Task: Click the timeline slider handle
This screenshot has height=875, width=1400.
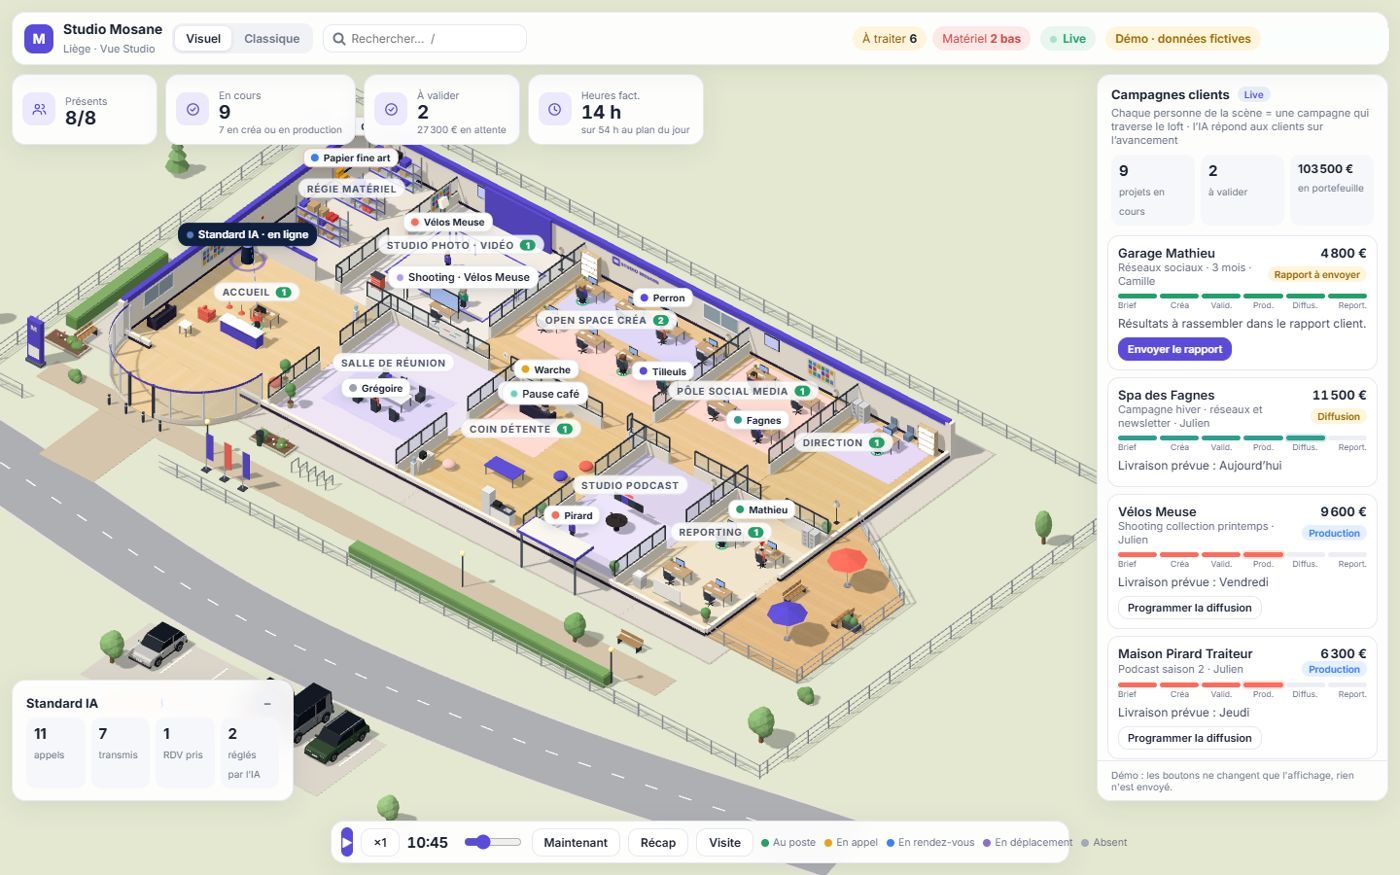Action: (x=483, y=842)
